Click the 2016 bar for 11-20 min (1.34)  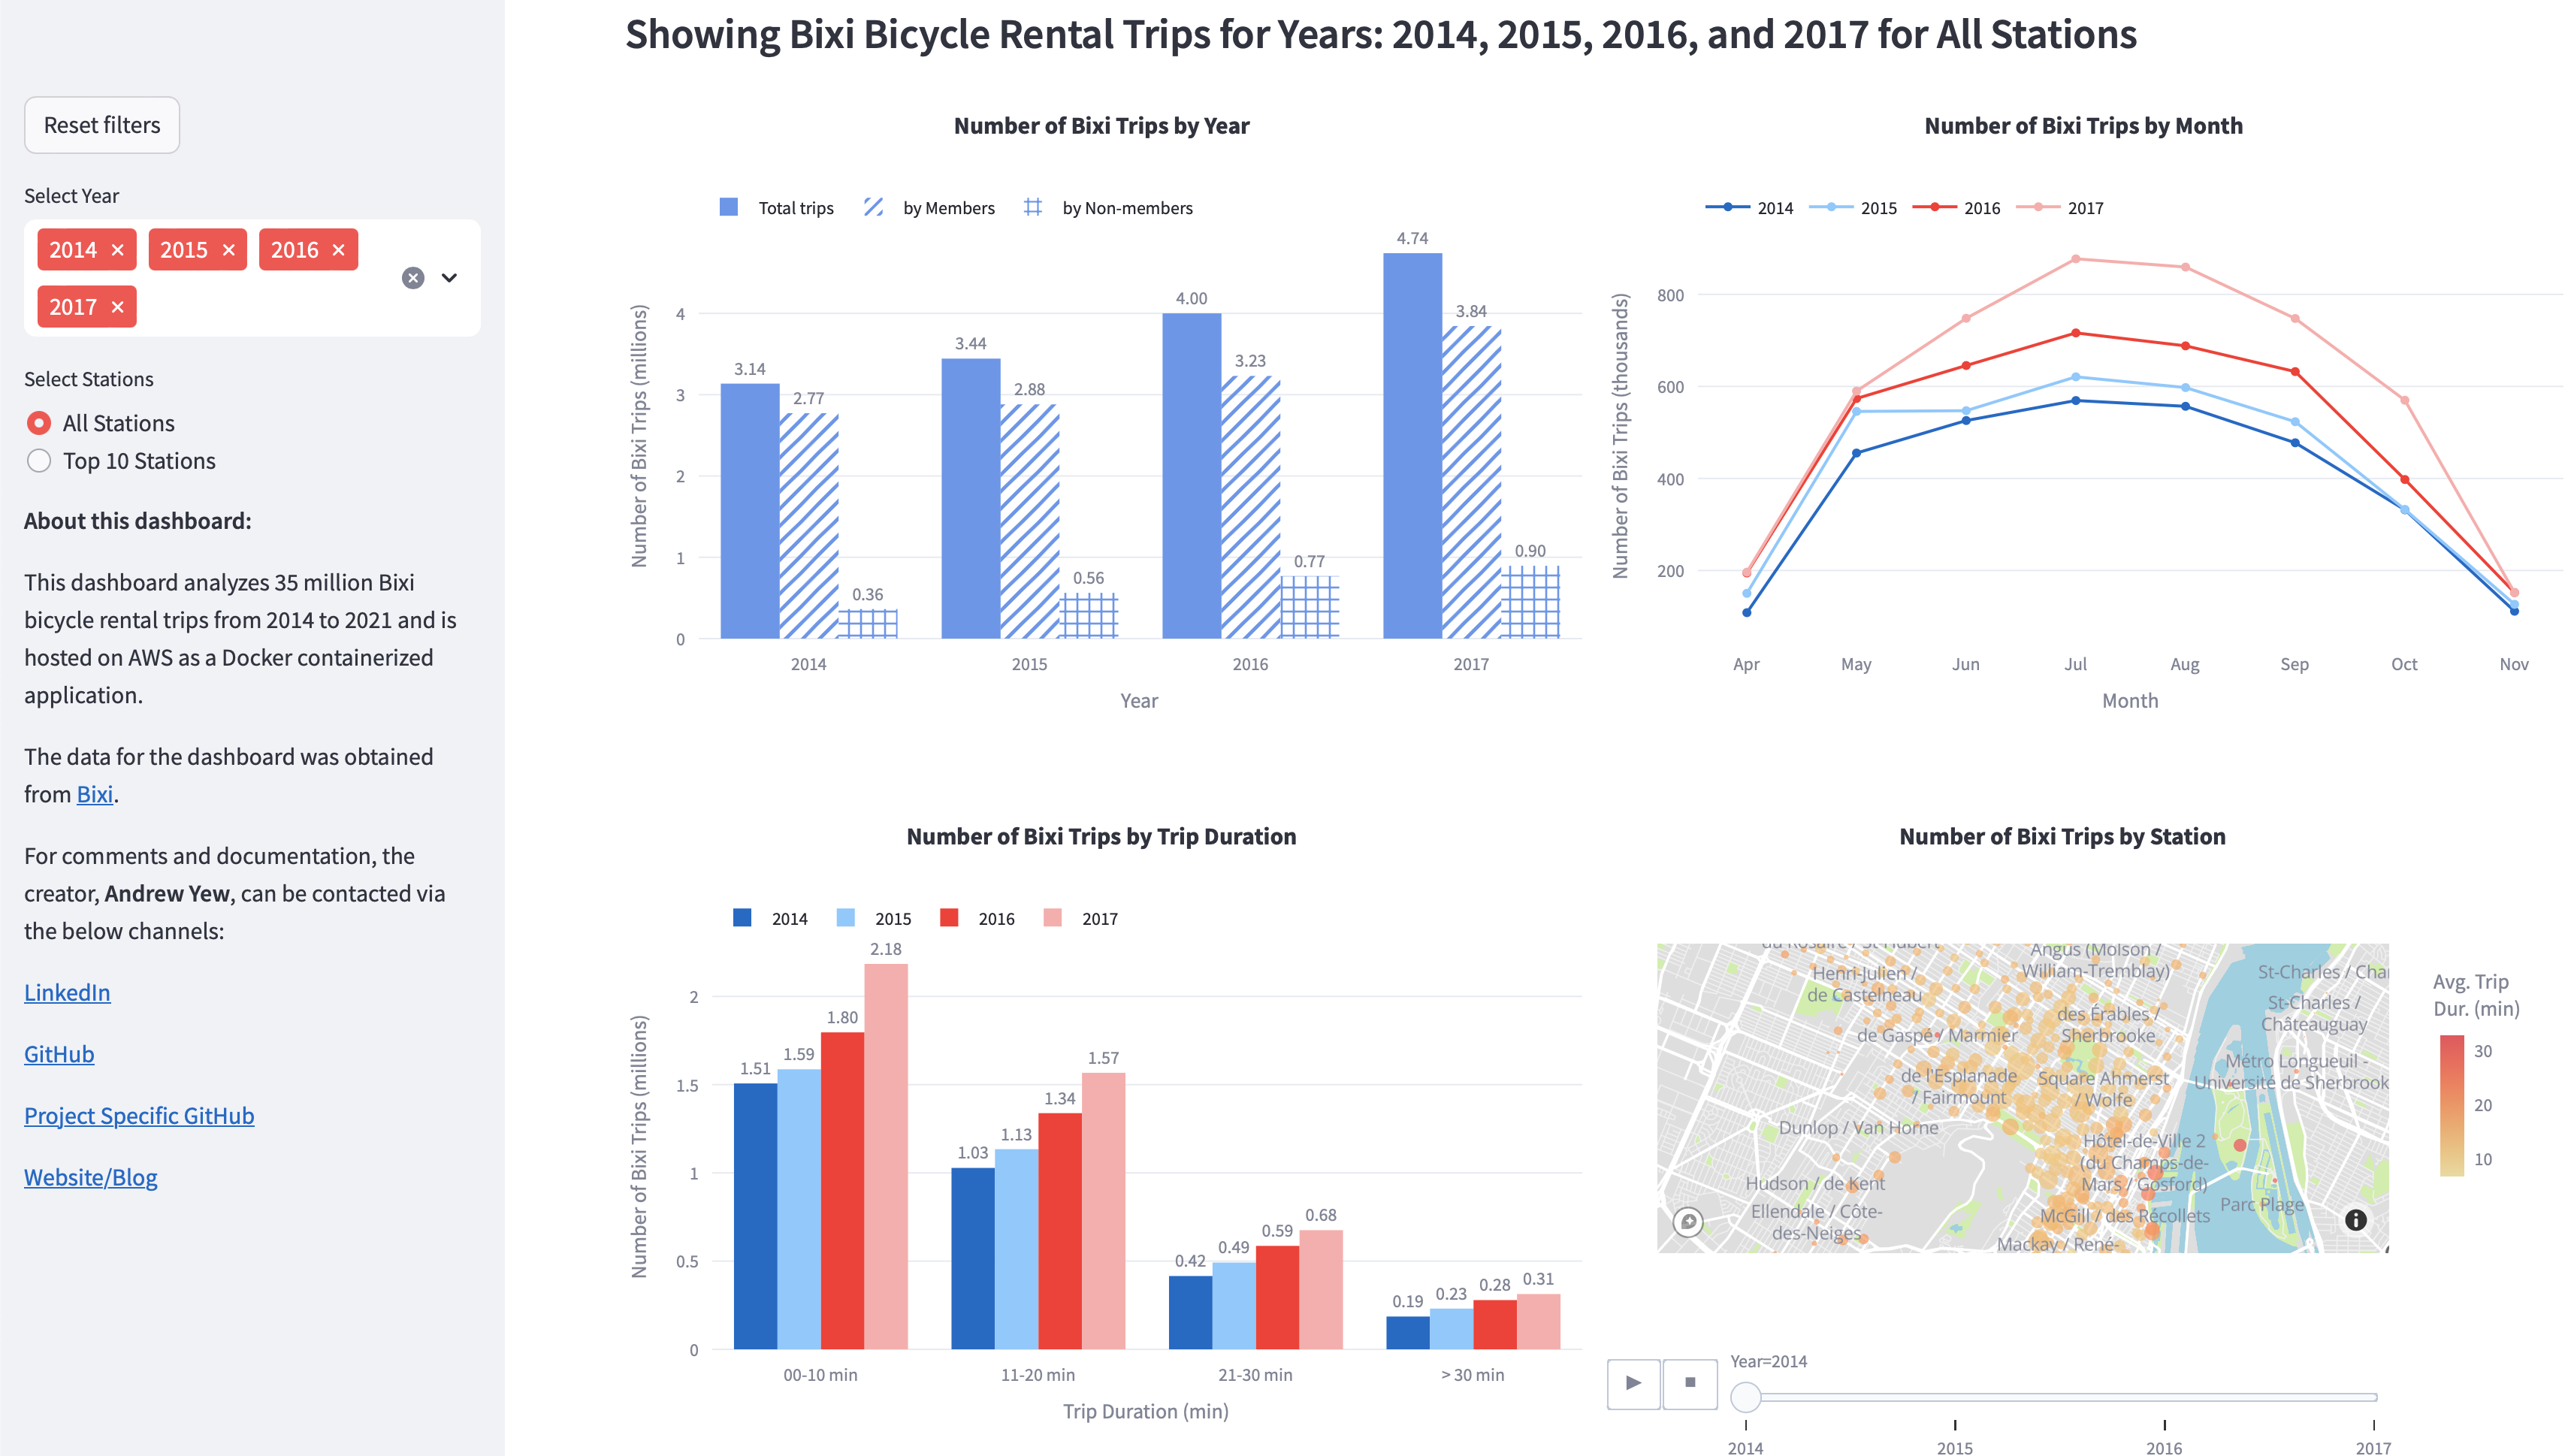coord(1060,1231)
